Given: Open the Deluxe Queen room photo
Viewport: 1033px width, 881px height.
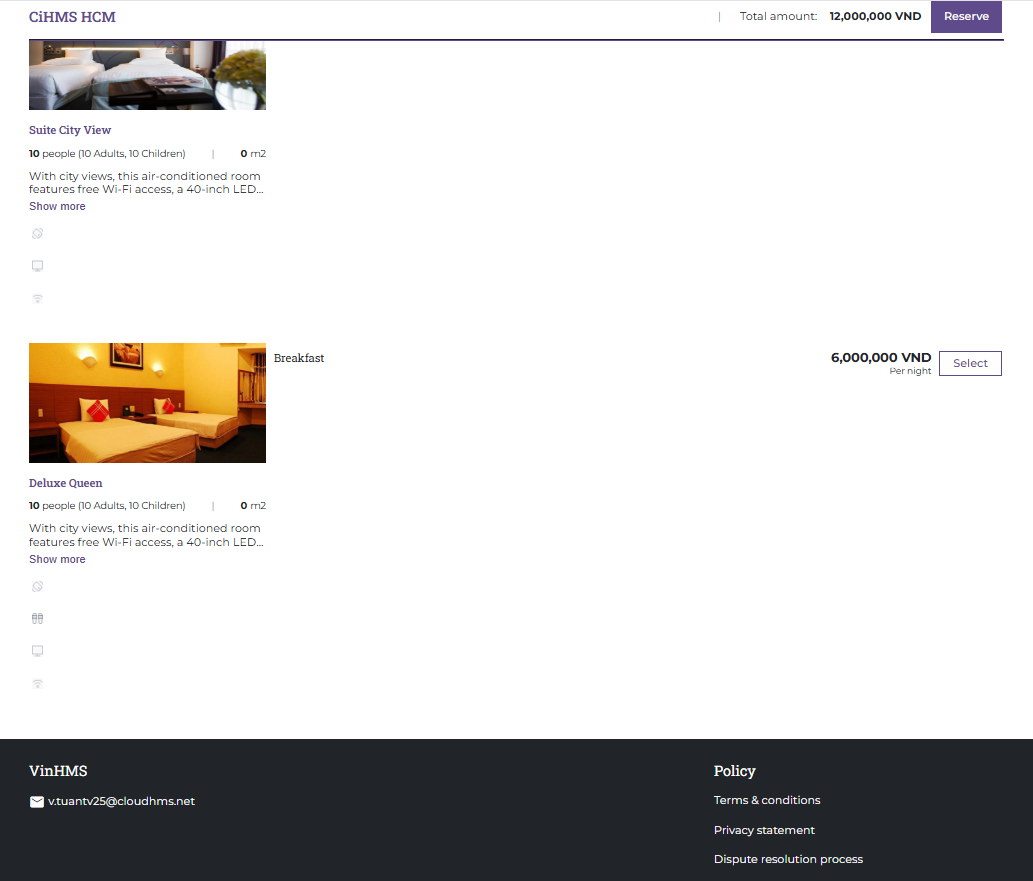Looking at the screenshot, I should (x=148, y=403).
